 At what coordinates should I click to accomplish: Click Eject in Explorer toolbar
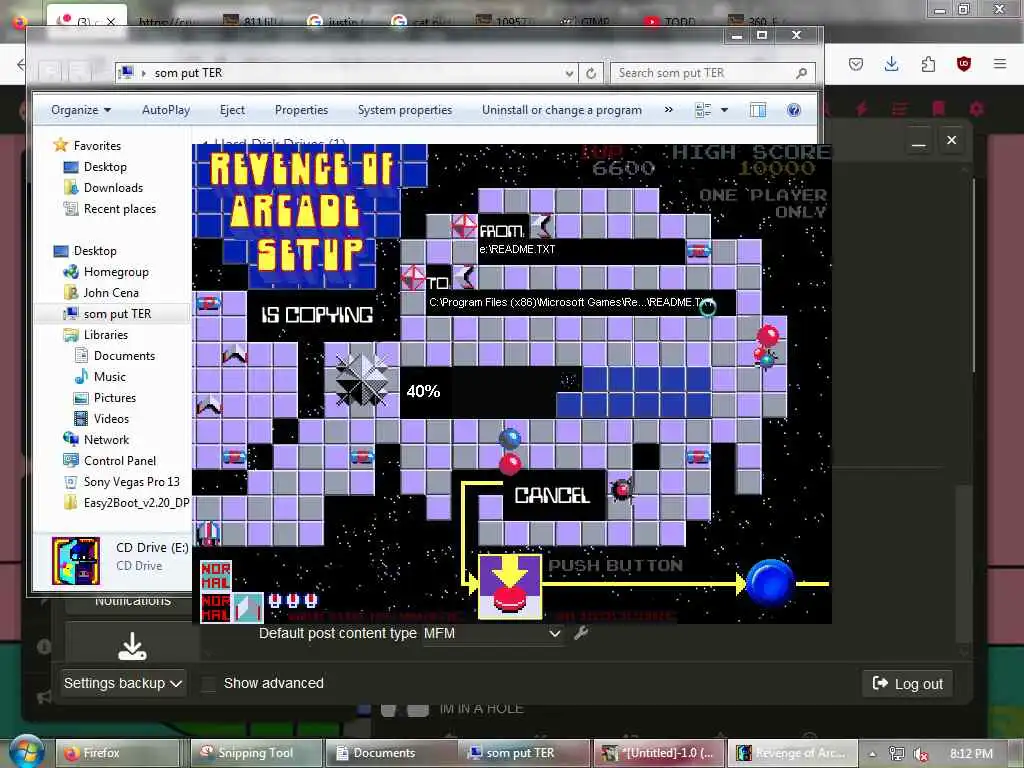[232, 110]
